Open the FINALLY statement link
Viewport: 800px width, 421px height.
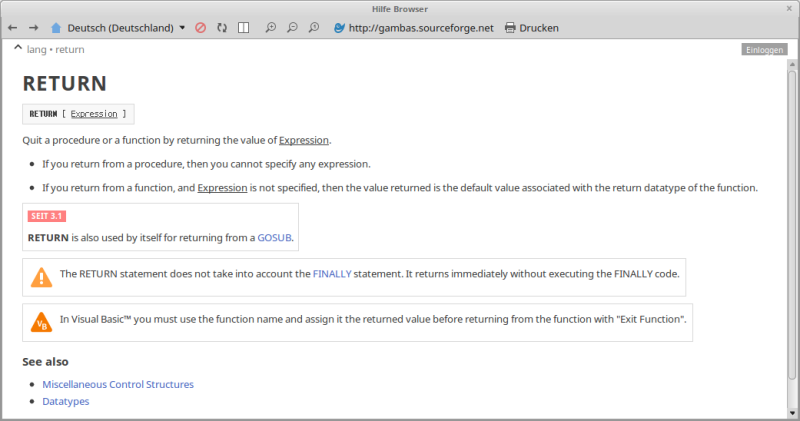[331, 273]
